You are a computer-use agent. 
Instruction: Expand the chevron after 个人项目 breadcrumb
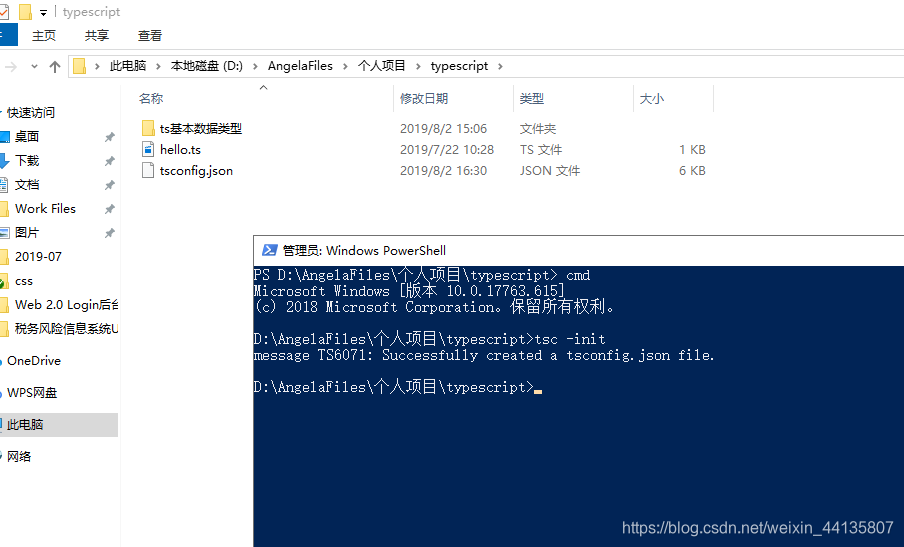419,66
